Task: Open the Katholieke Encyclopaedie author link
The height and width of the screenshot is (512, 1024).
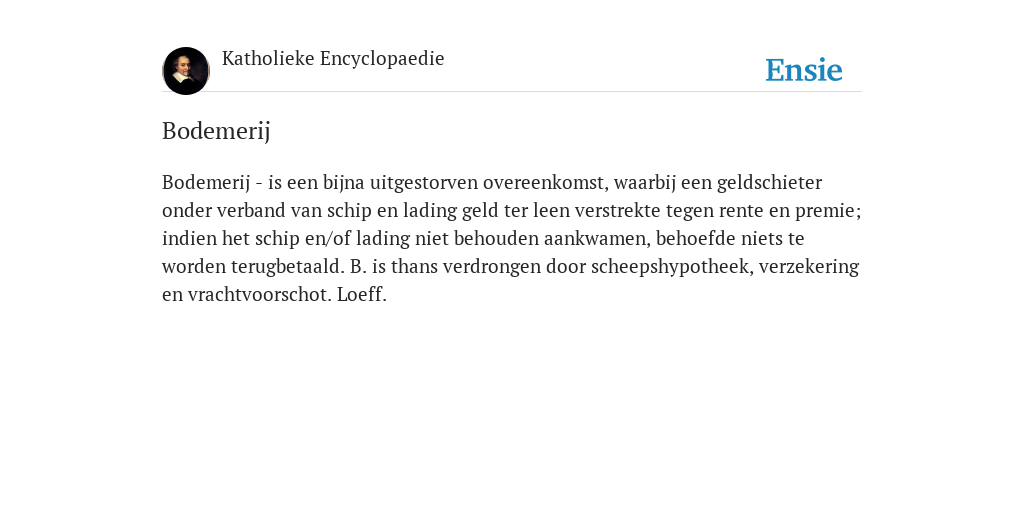Action: click(x=333, y=59)
